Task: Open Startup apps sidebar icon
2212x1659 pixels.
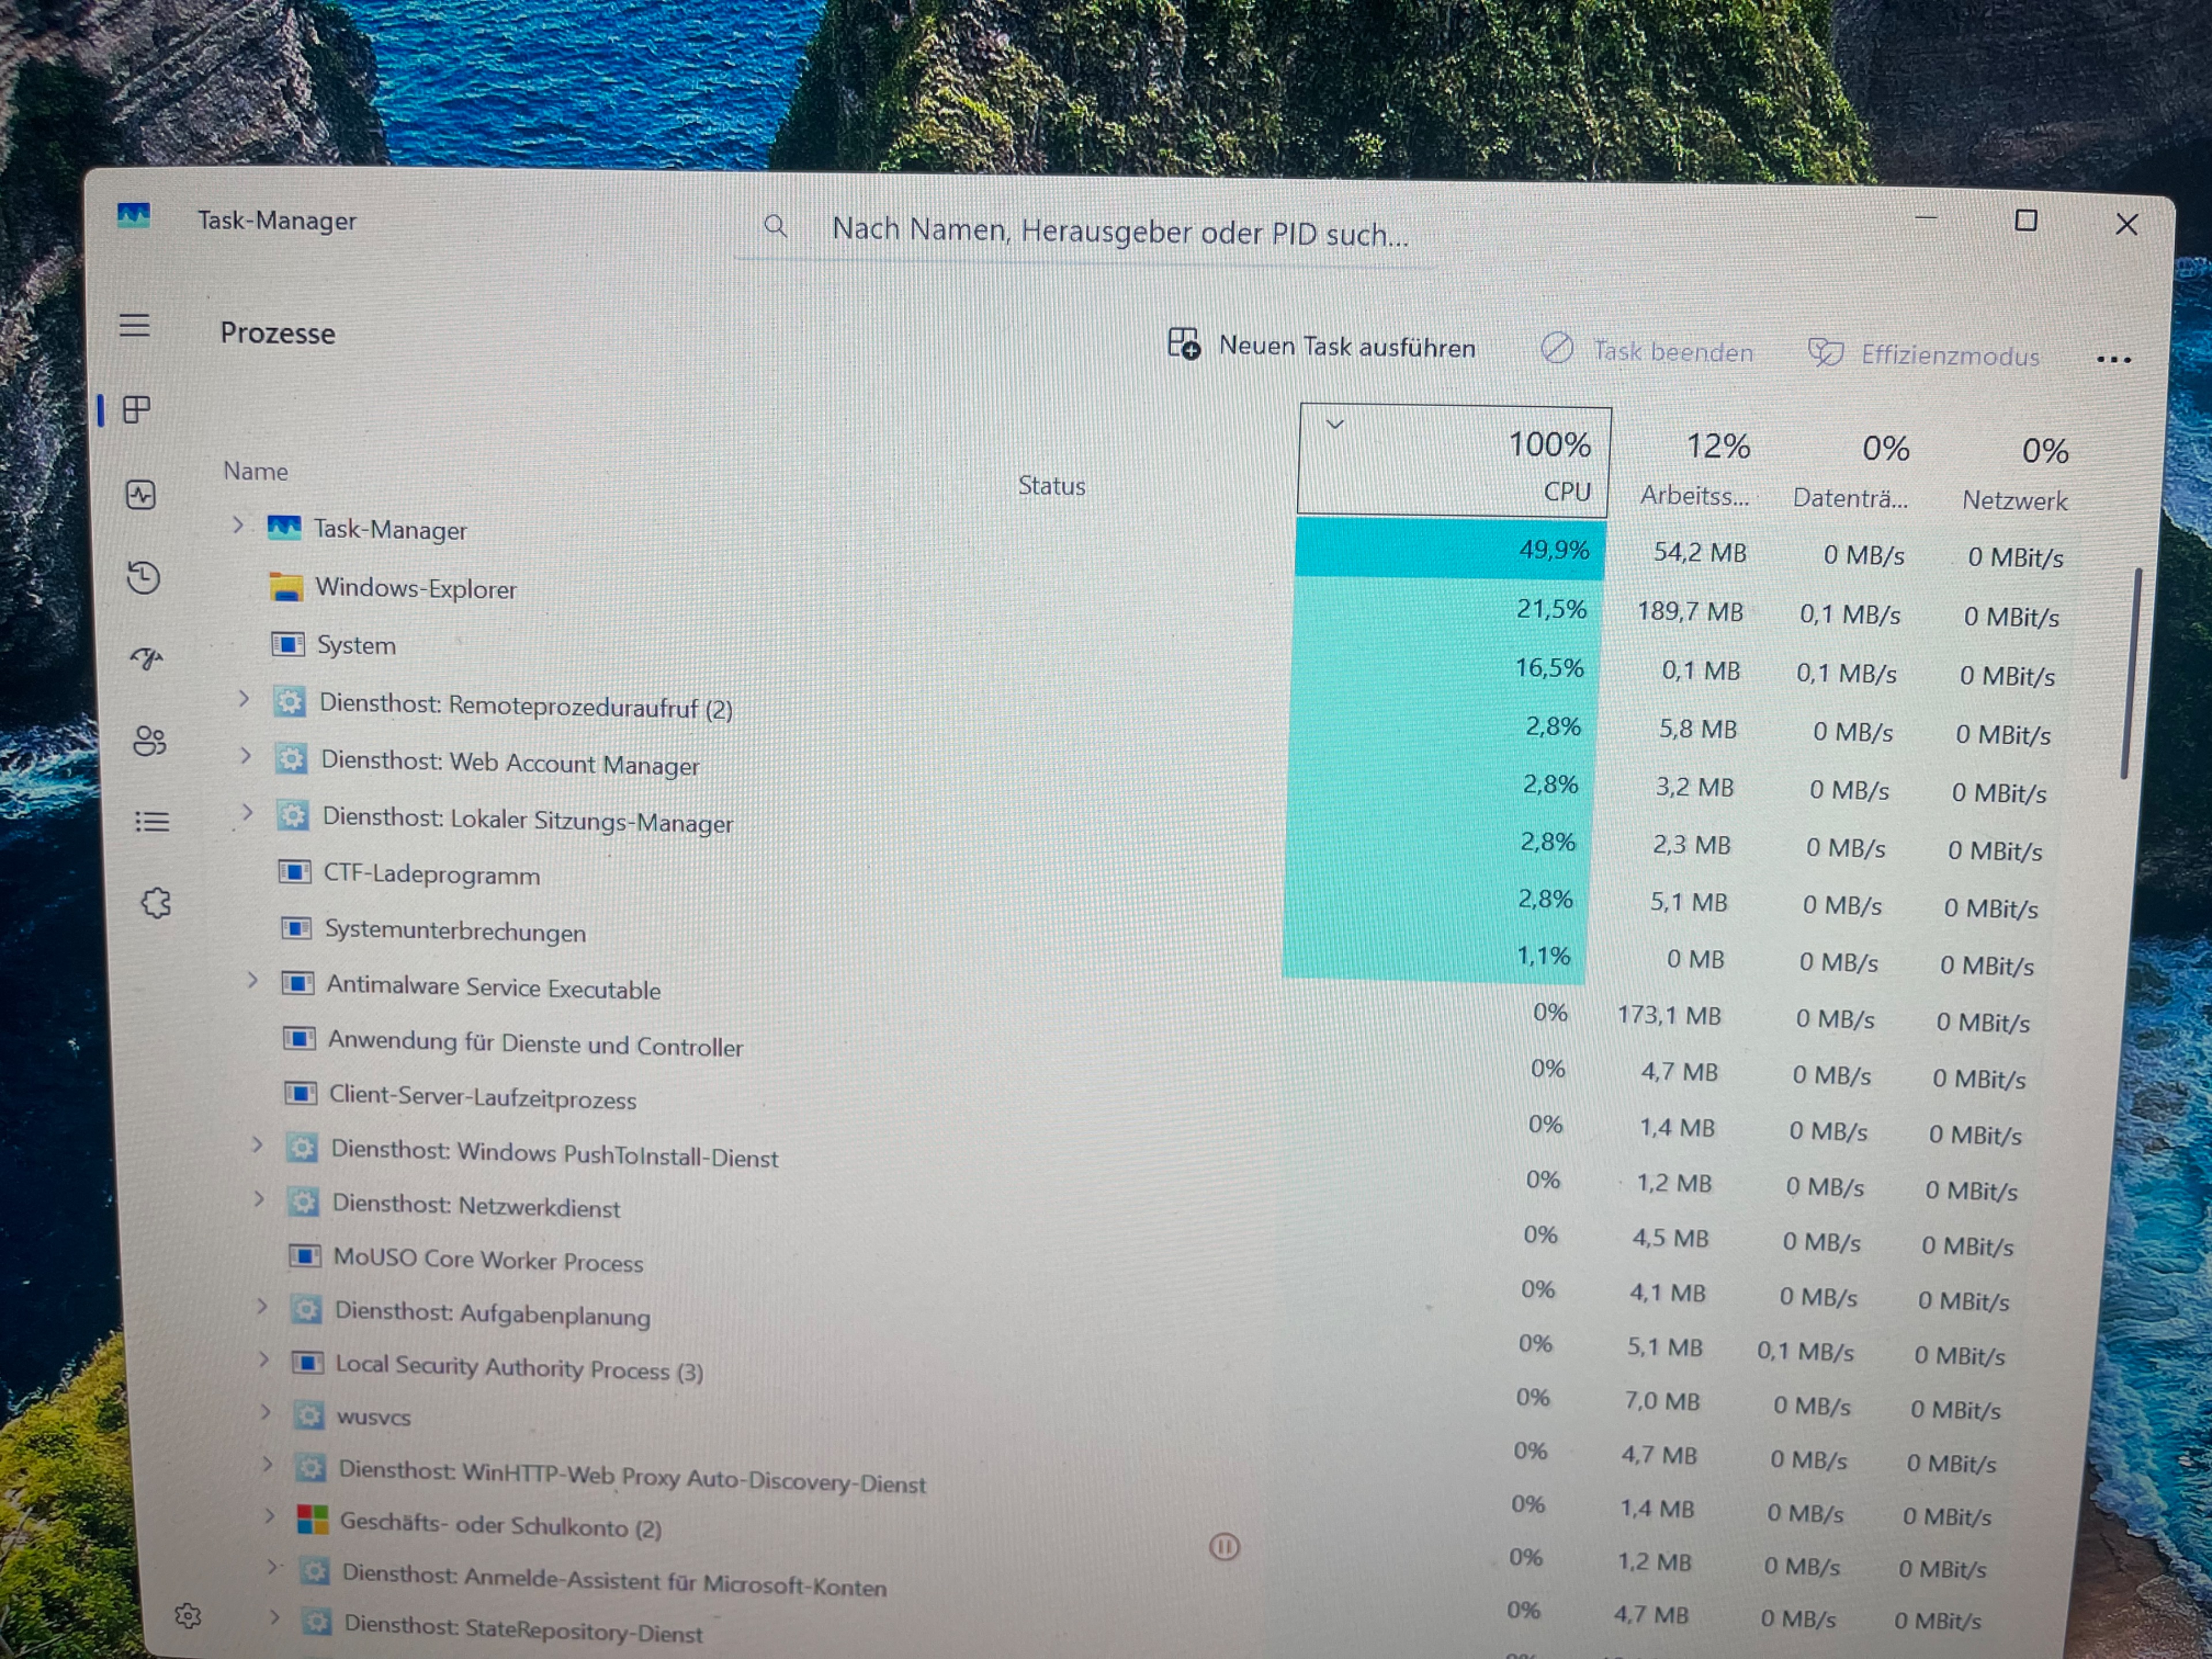Action: tap(147, 658)
